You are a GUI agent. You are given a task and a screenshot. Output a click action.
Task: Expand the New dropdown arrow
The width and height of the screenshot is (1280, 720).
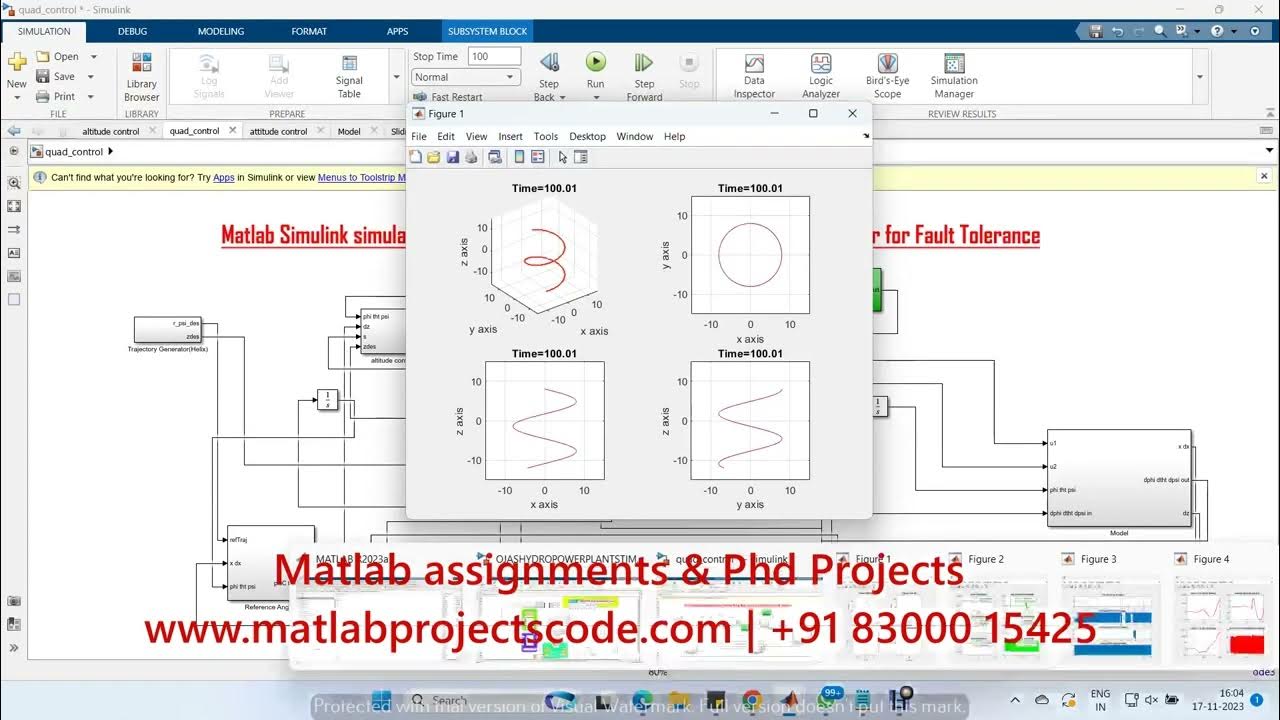pos(17,97)
